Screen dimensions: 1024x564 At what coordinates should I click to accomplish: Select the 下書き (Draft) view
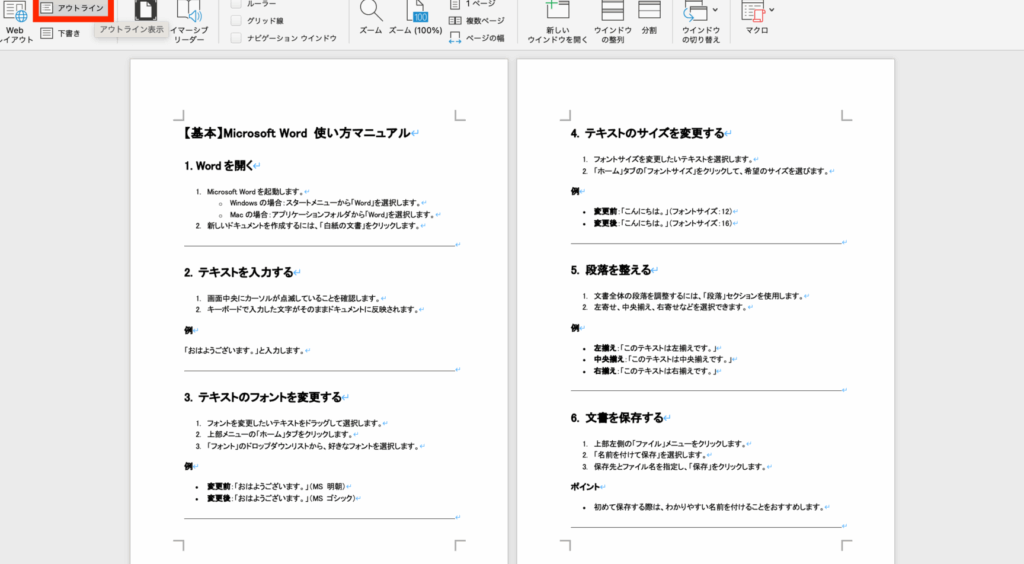coord(60,33)
